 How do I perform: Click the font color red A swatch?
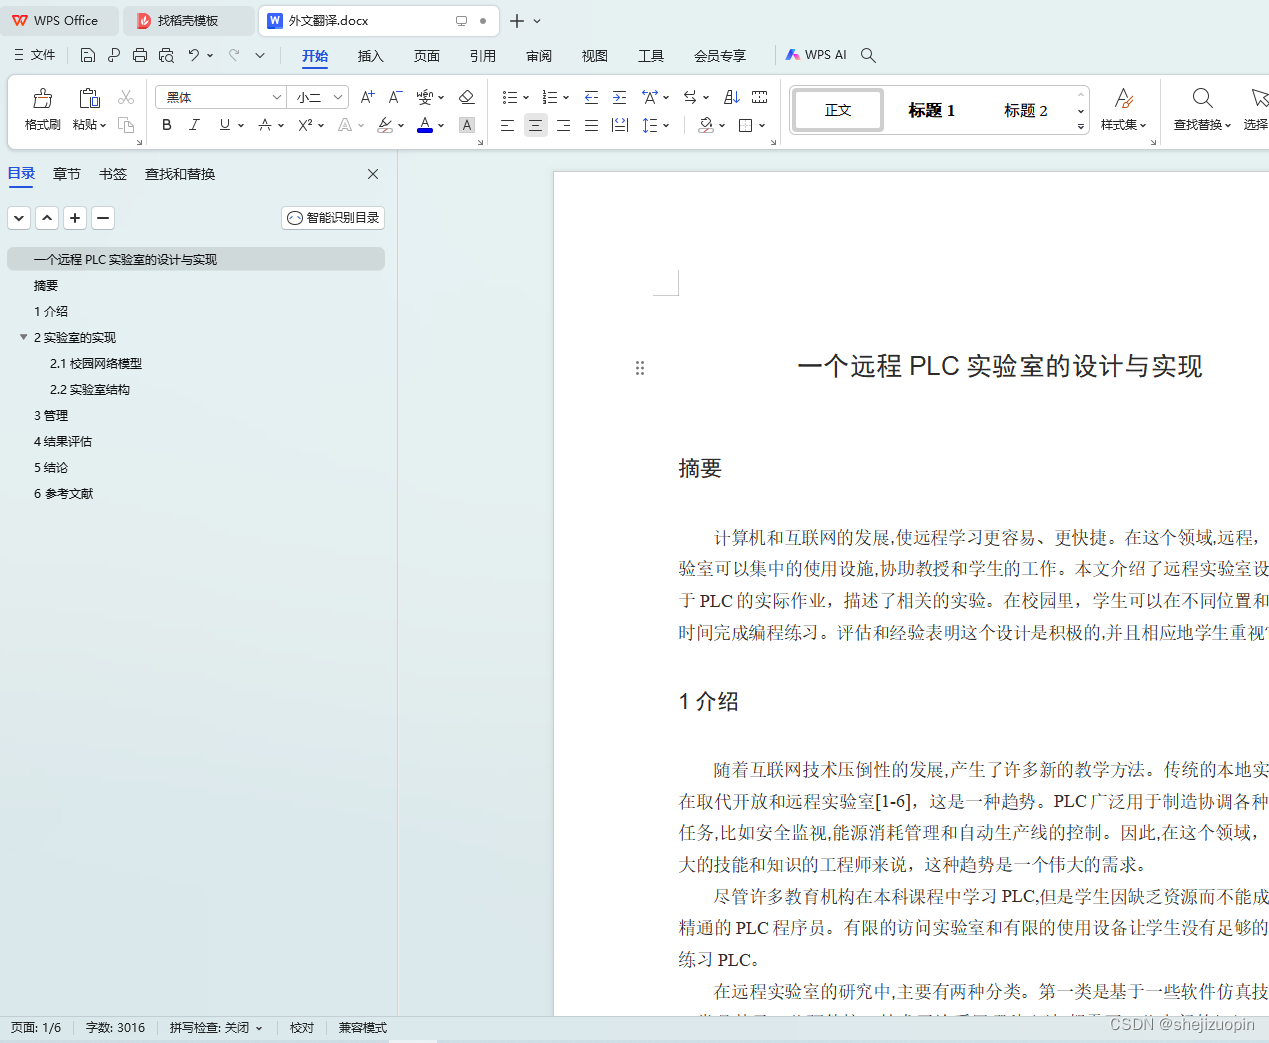pyautogui.click(x=425, y=125)
